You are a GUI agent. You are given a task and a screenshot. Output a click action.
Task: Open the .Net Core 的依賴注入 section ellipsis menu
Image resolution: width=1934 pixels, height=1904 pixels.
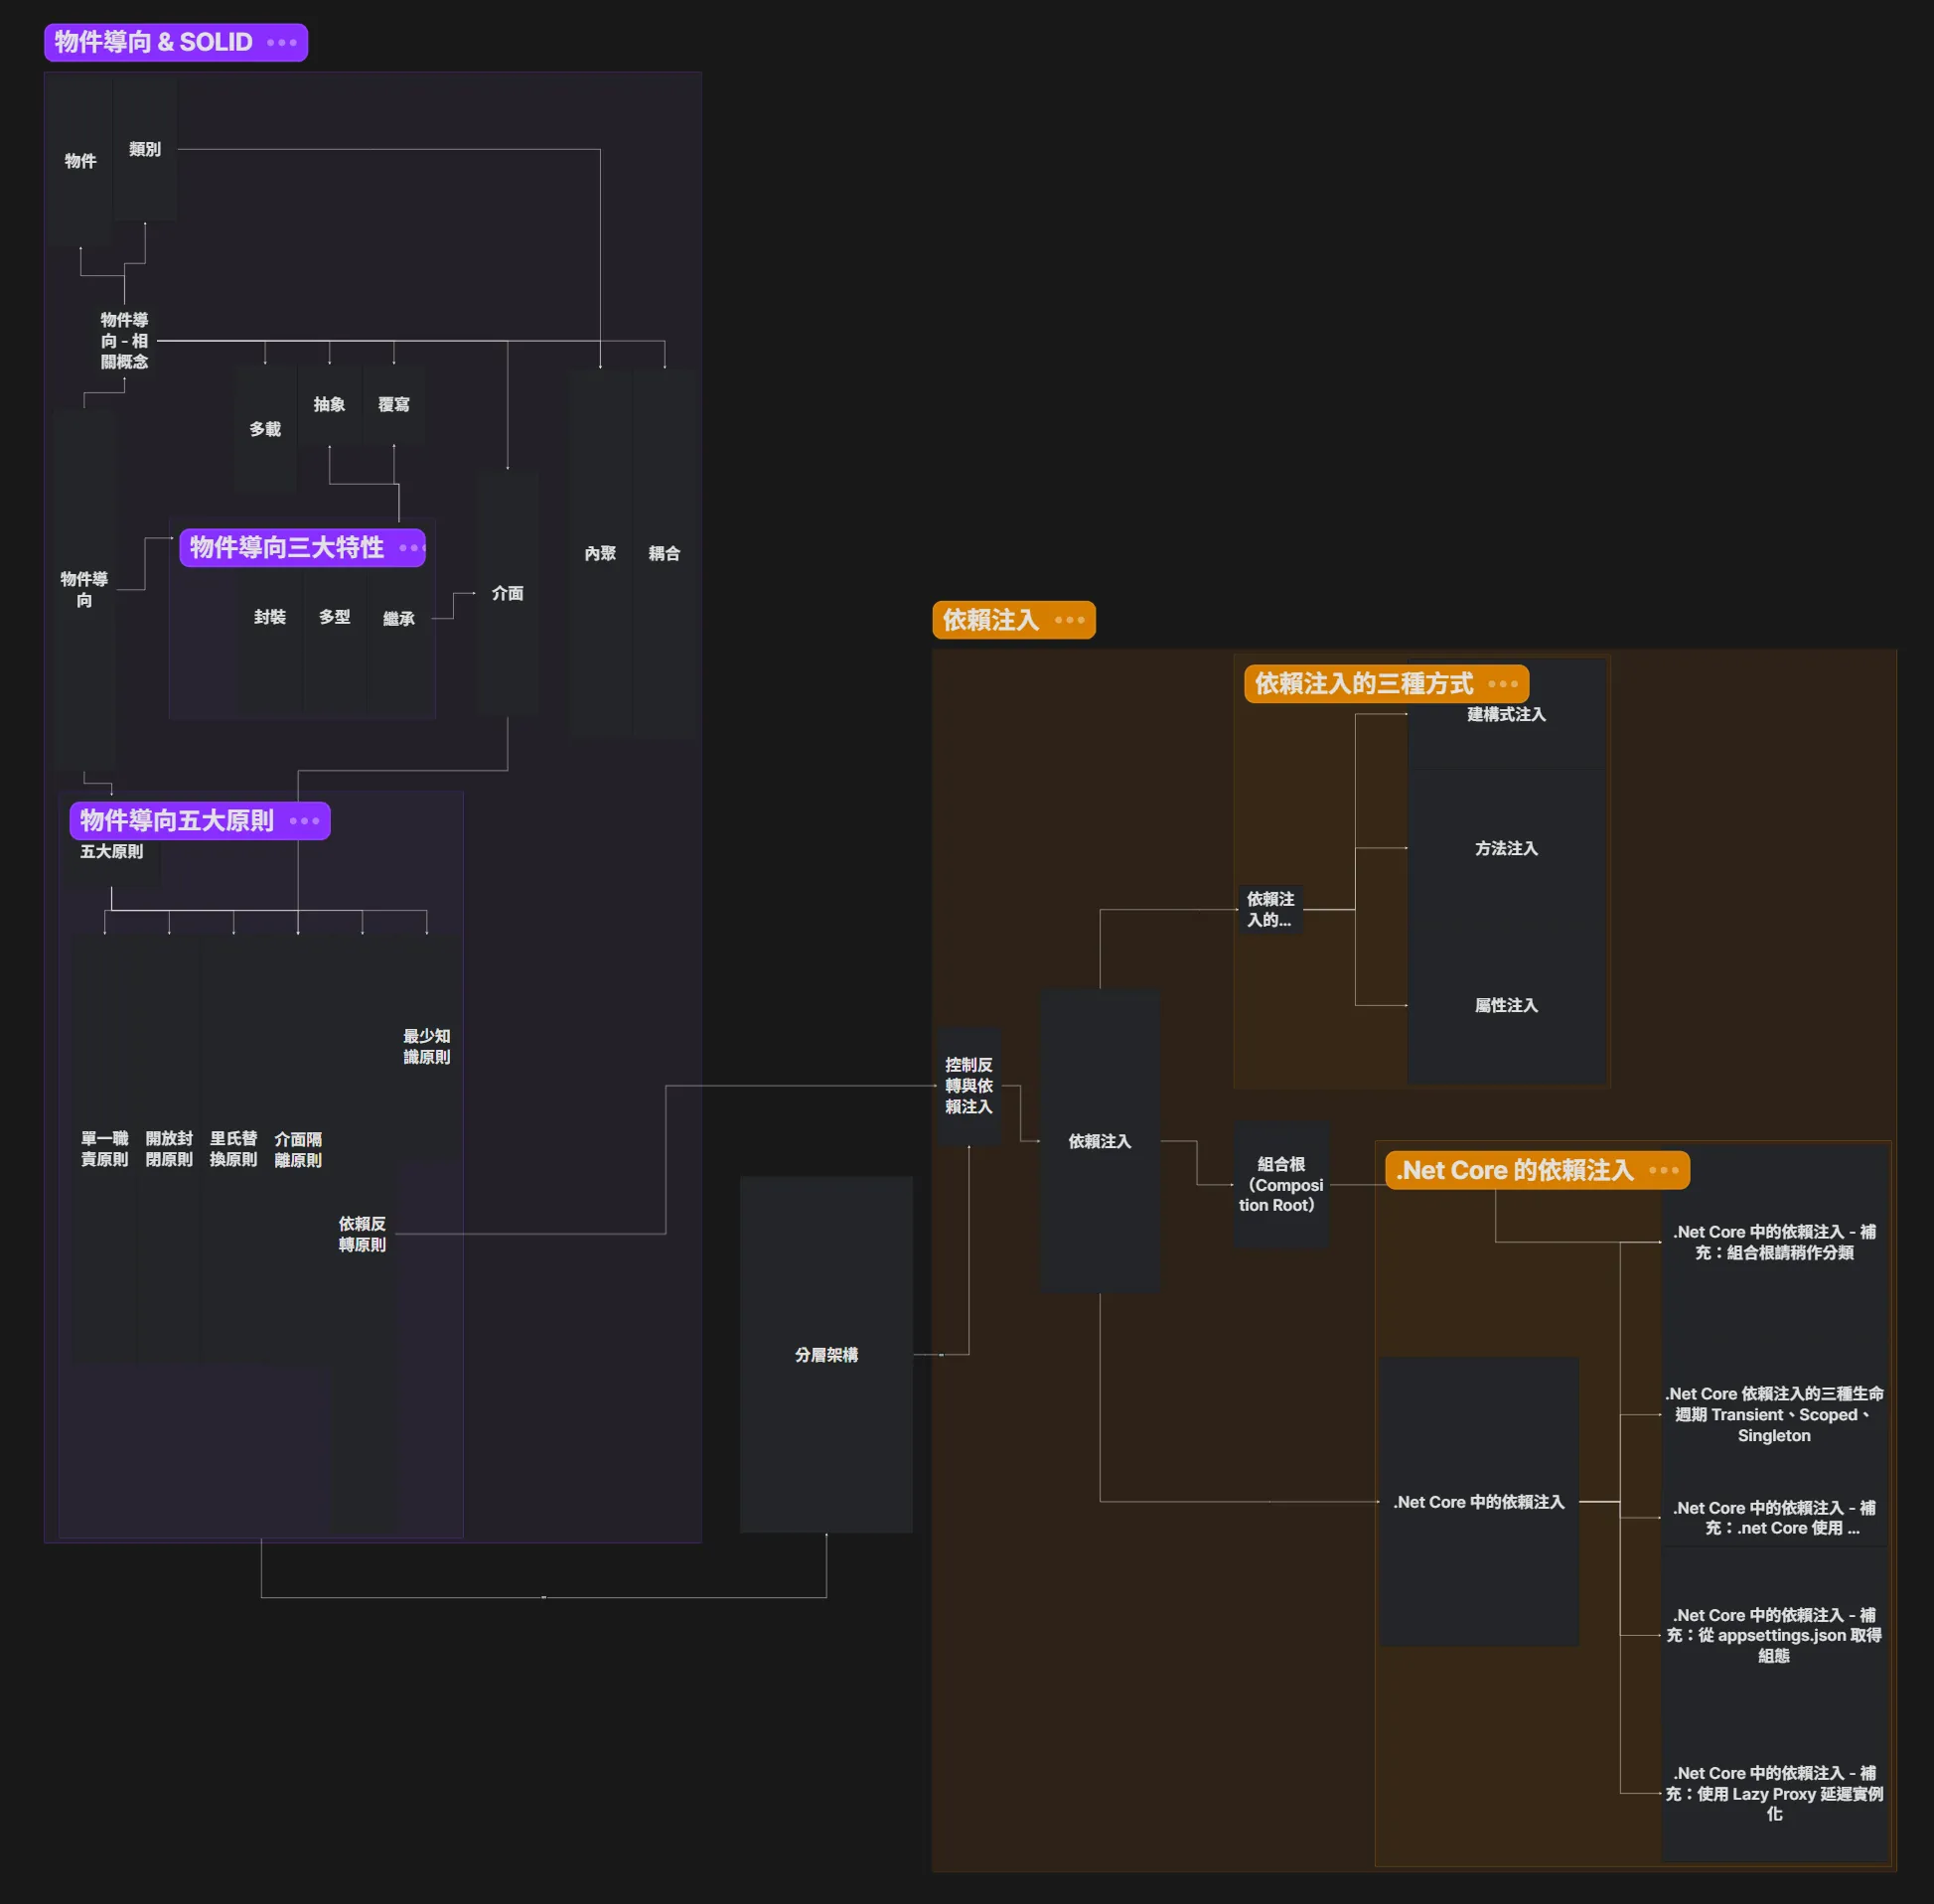pyautogui.click(x=1663, y=1170)
